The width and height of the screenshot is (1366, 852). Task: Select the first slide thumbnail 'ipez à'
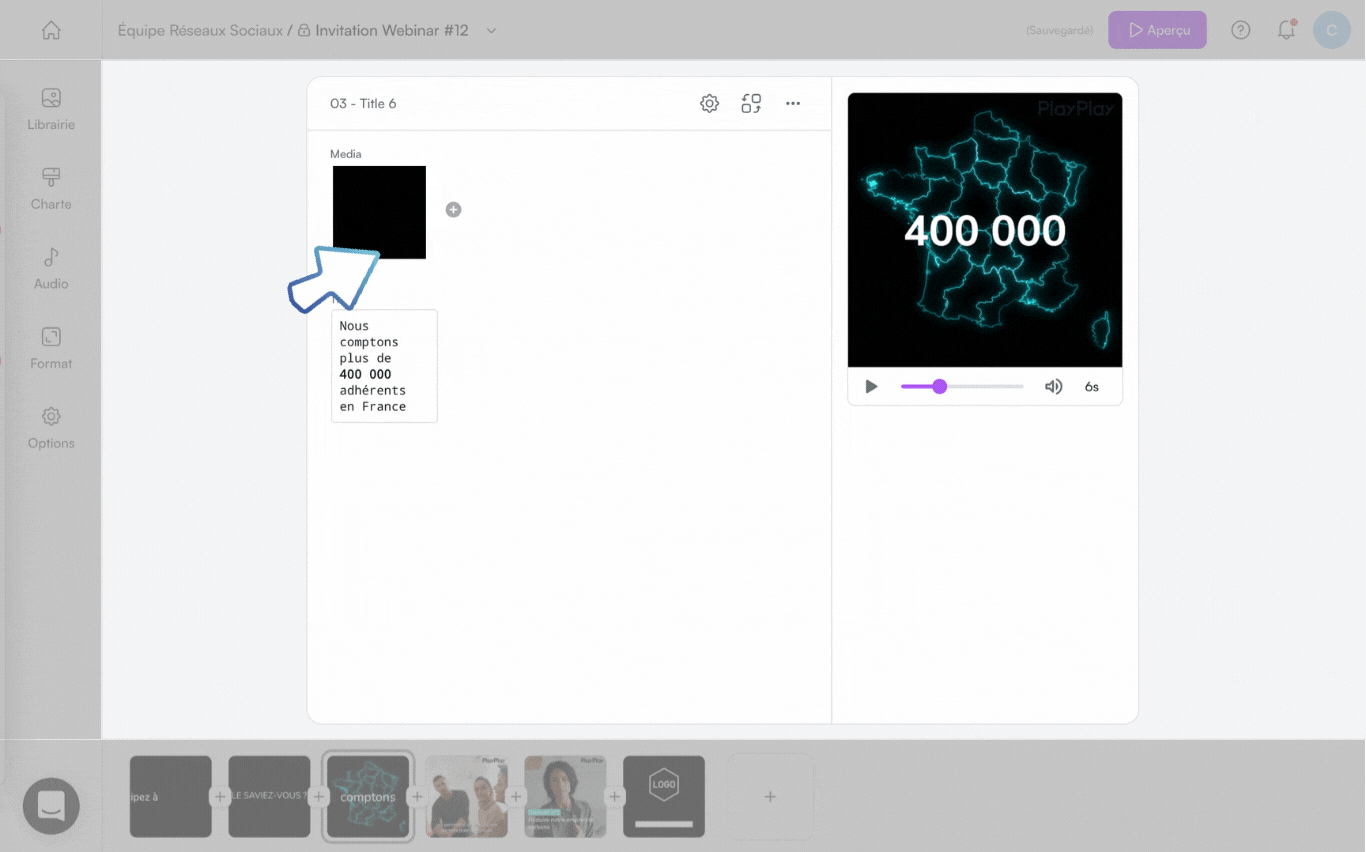[171, 797]
